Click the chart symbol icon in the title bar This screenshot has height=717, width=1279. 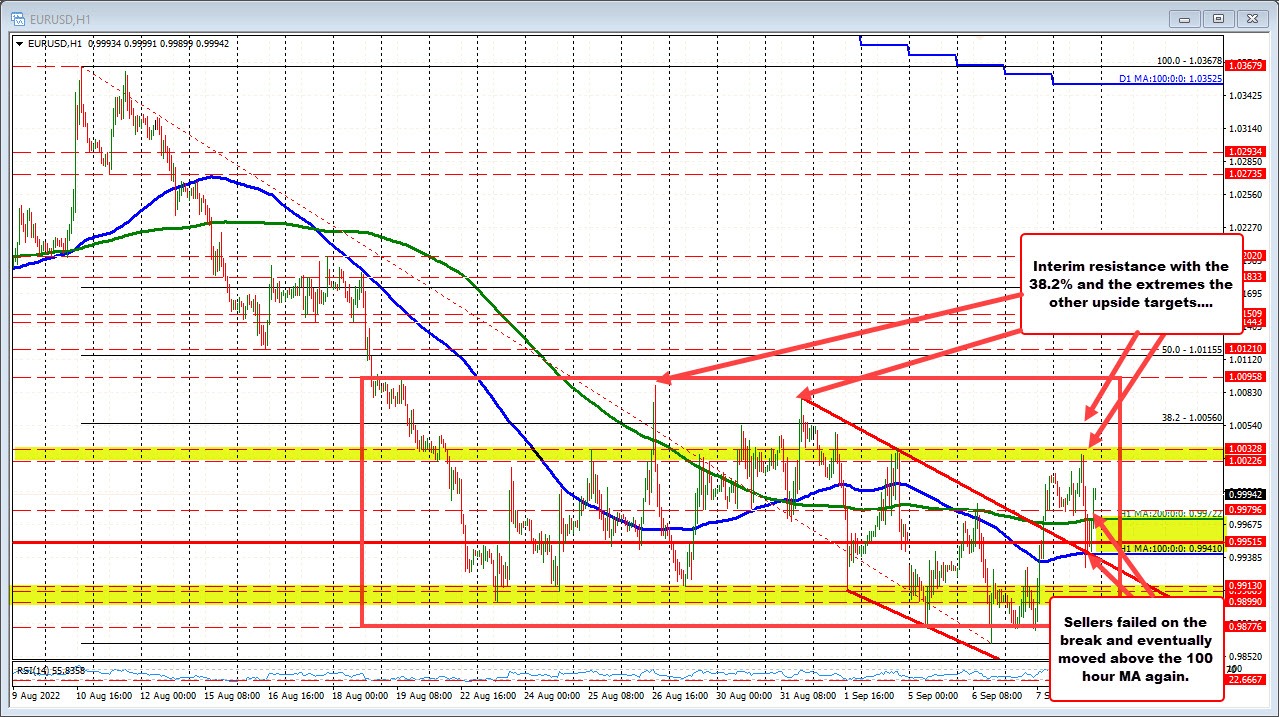17,17
